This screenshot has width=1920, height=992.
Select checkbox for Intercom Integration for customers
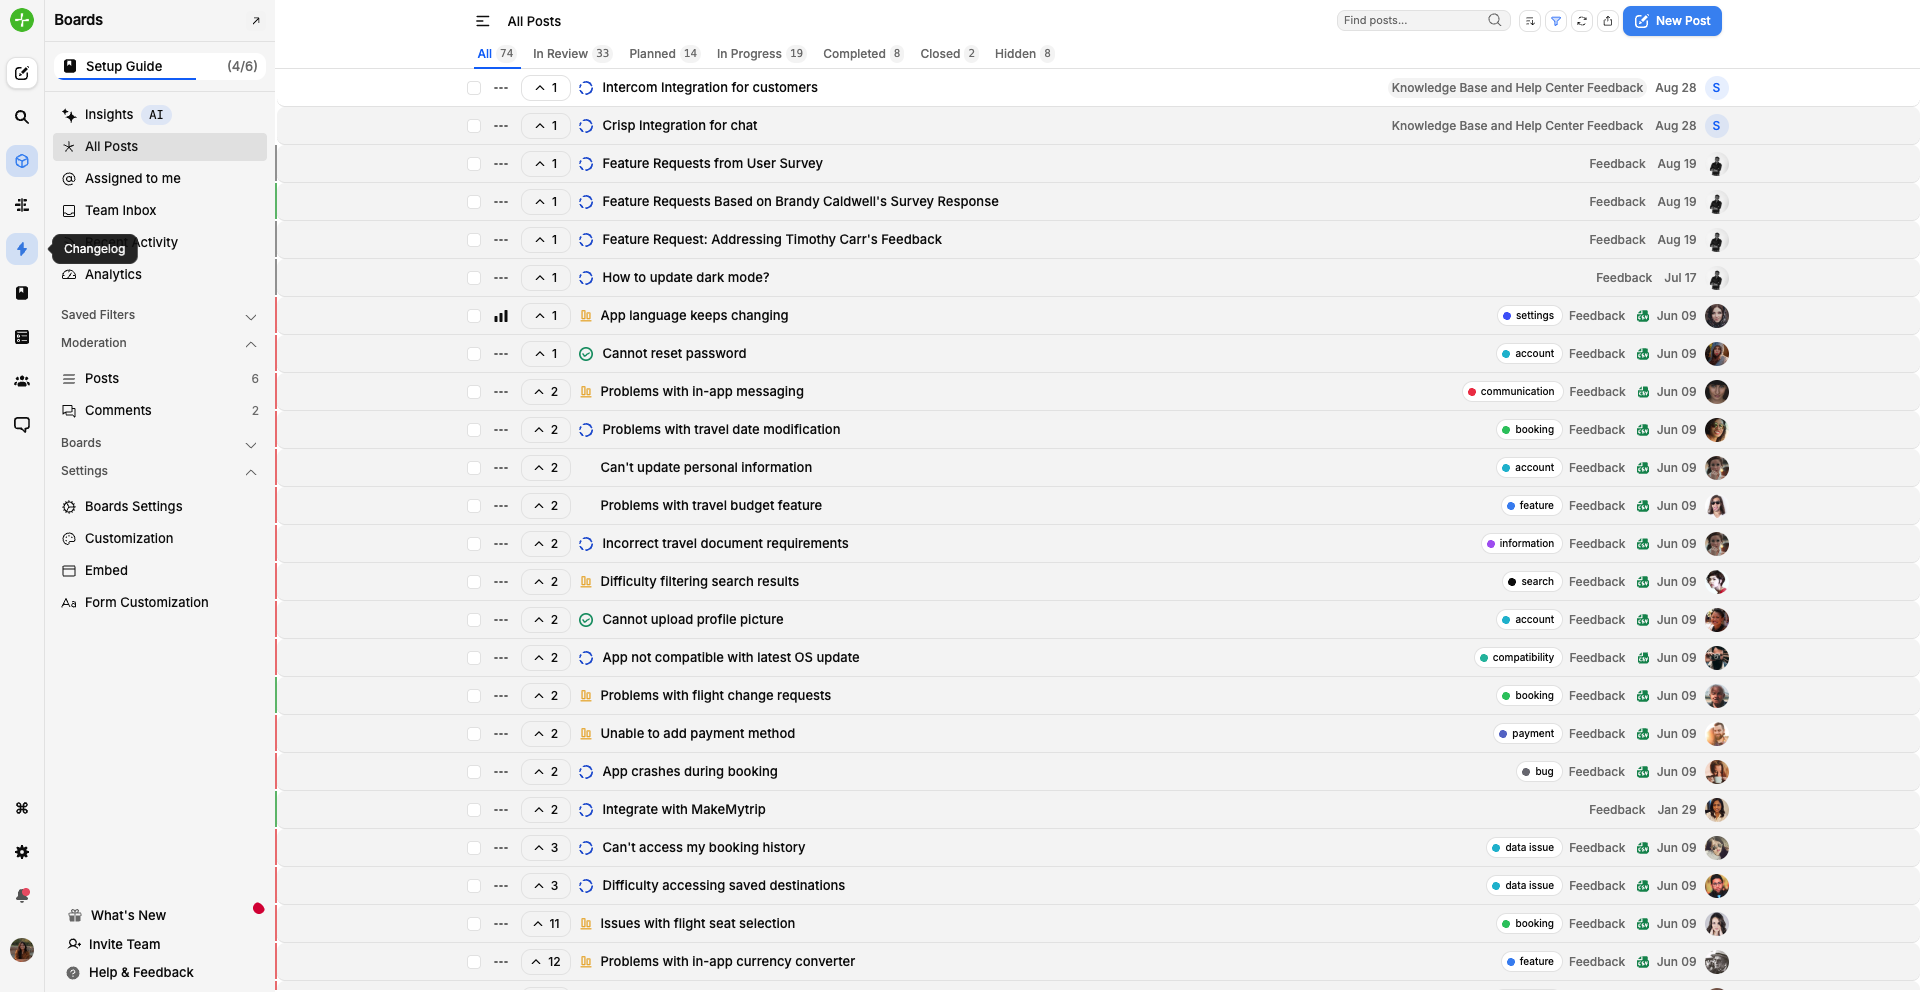474,88
